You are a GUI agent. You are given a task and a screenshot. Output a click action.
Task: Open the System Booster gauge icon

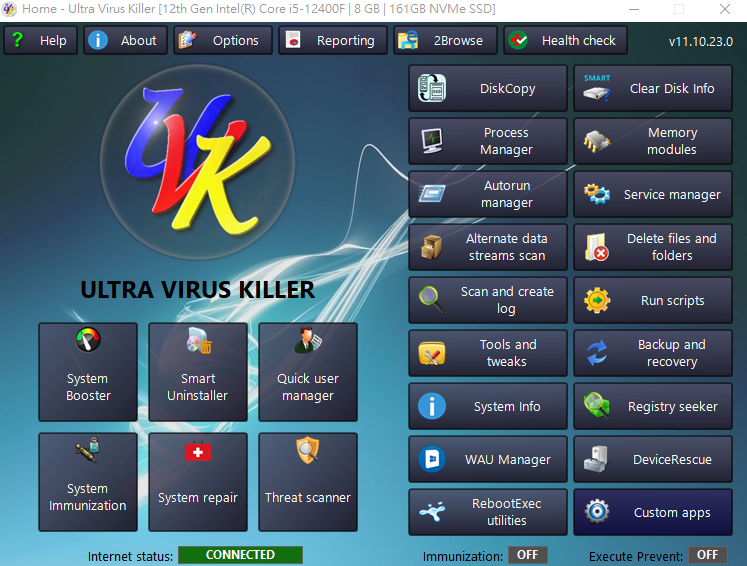88,343
